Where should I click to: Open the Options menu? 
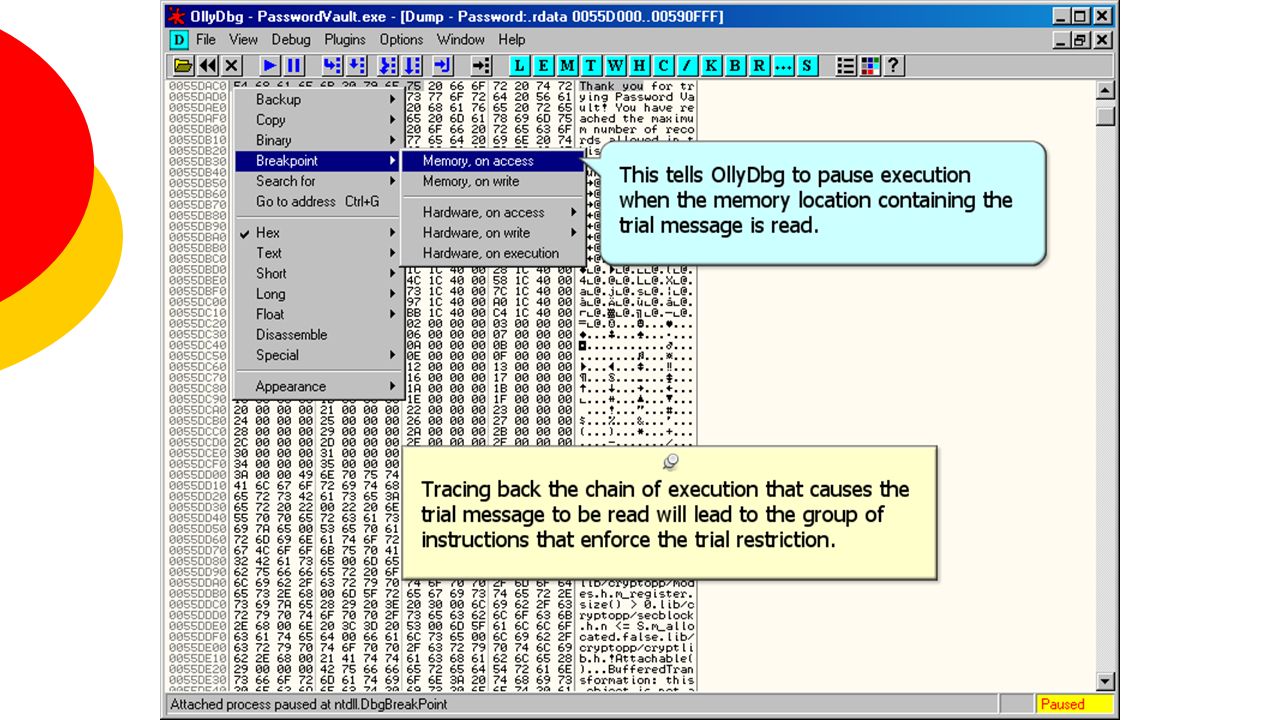point(401,40)
